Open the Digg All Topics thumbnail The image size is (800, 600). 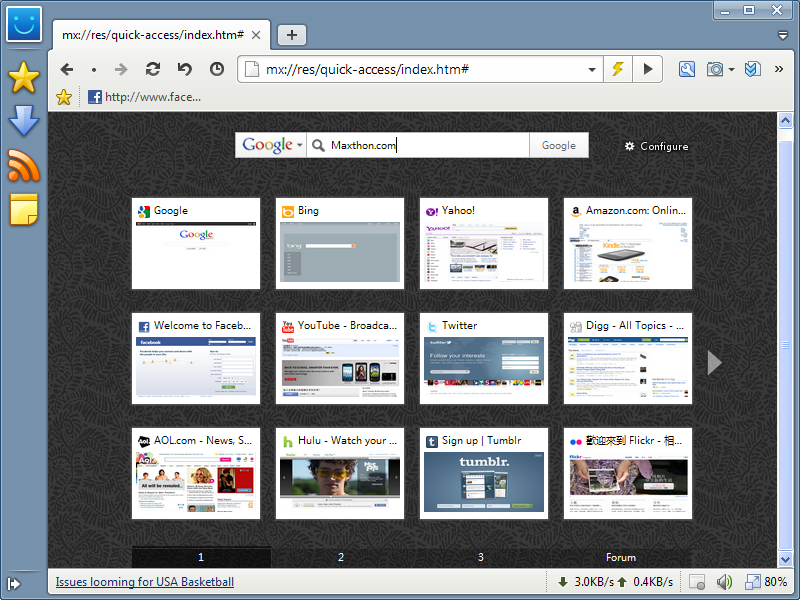tap(628, 358)
